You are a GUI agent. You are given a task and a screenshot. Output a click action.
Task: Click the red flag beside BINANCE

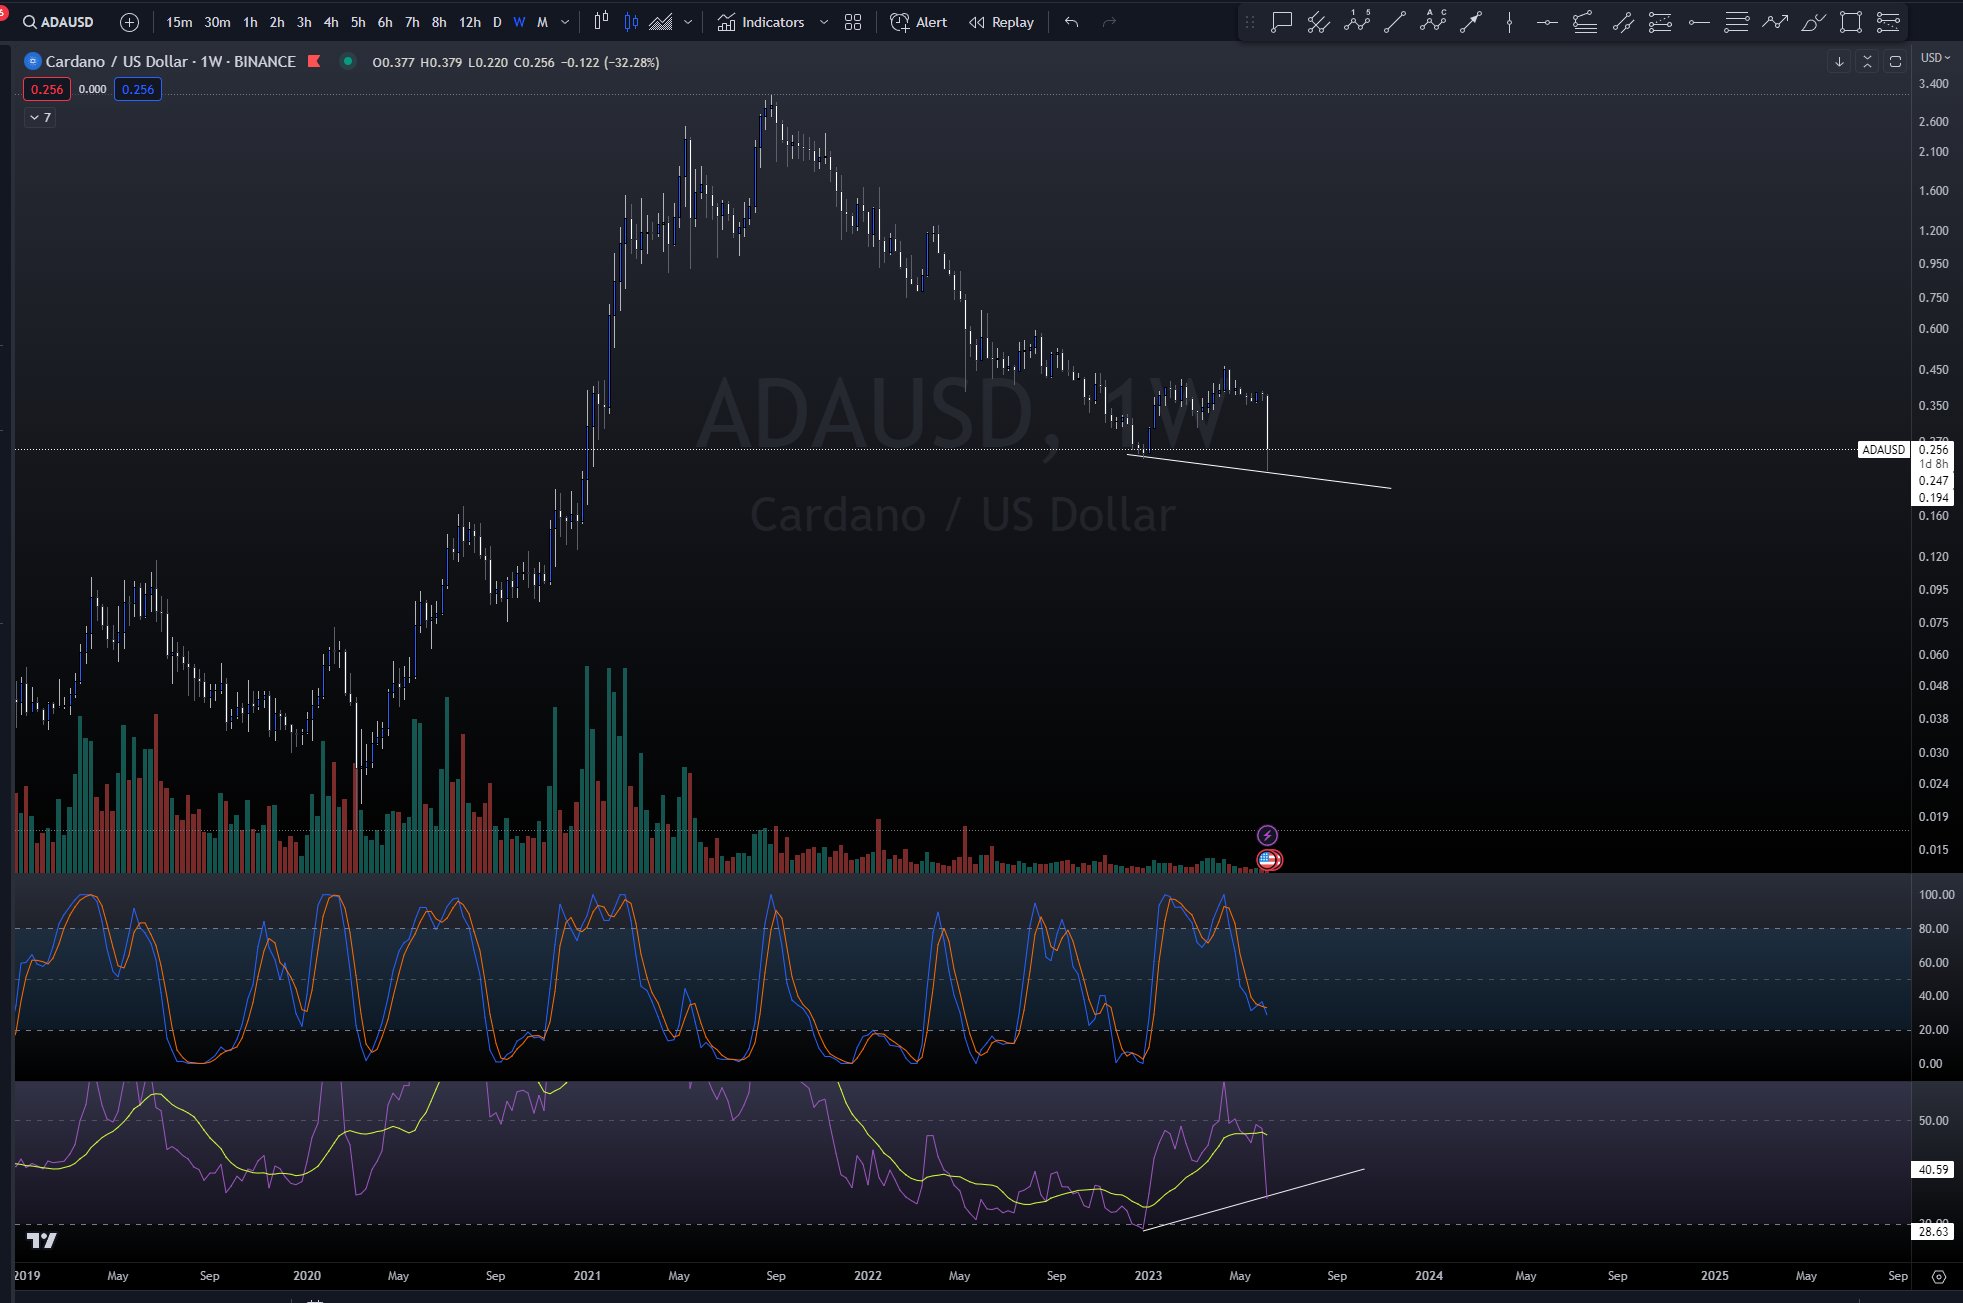click(x=314, y=61)
